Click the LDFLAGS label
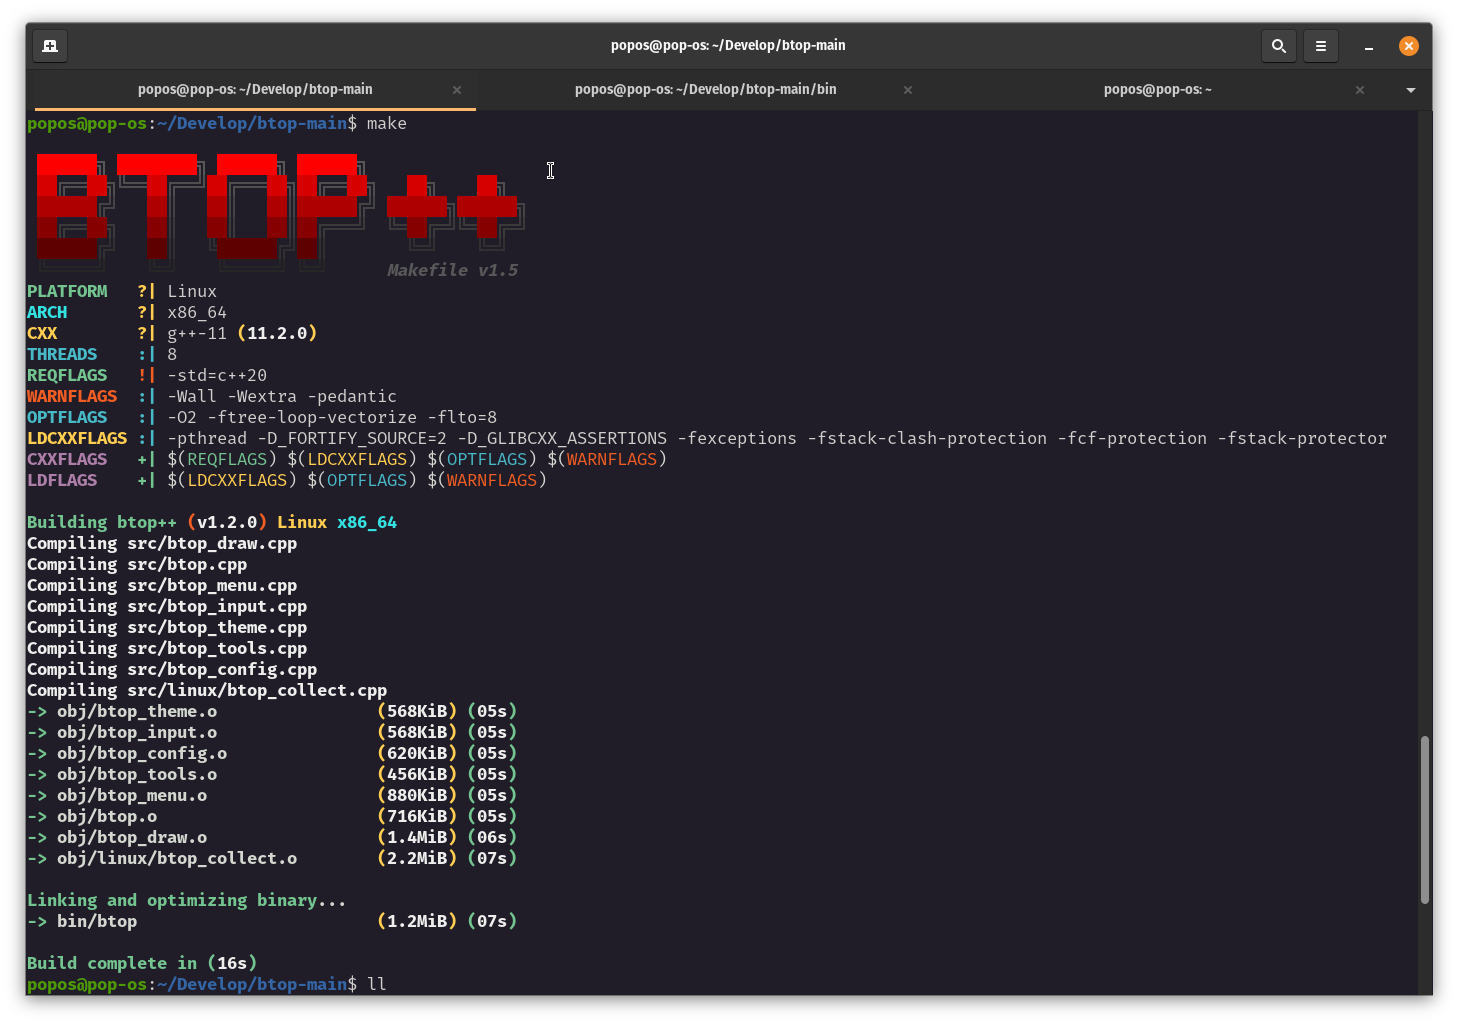 (62, 480)
